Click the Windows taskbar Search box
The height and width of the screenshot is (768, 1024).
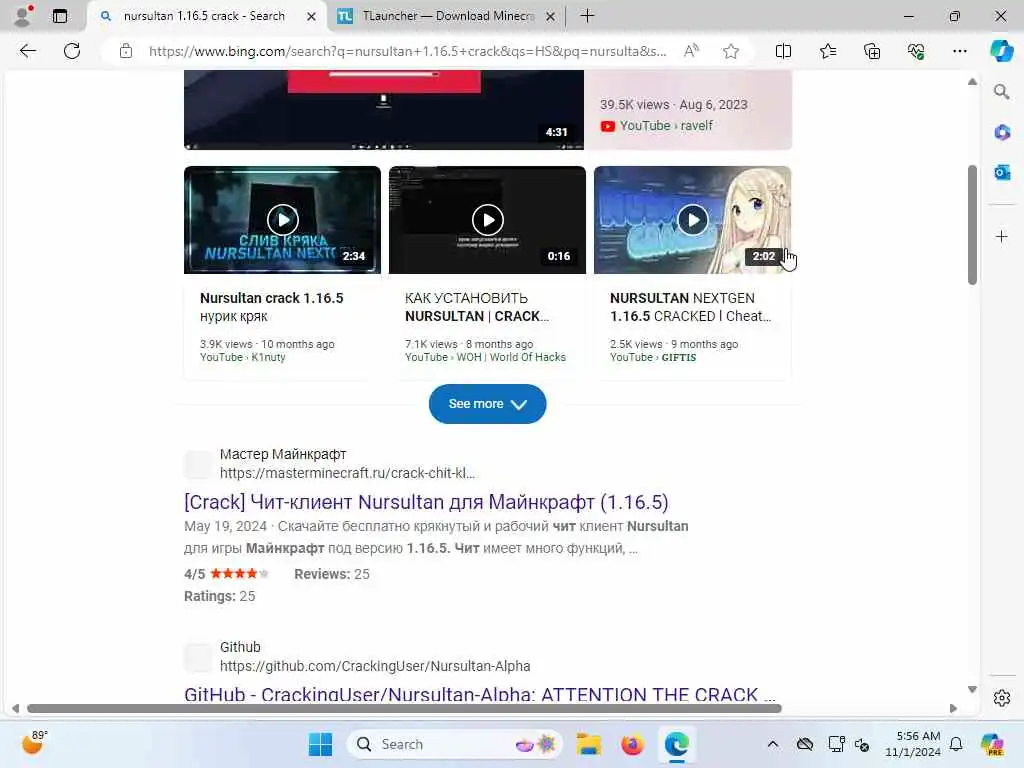455,744
